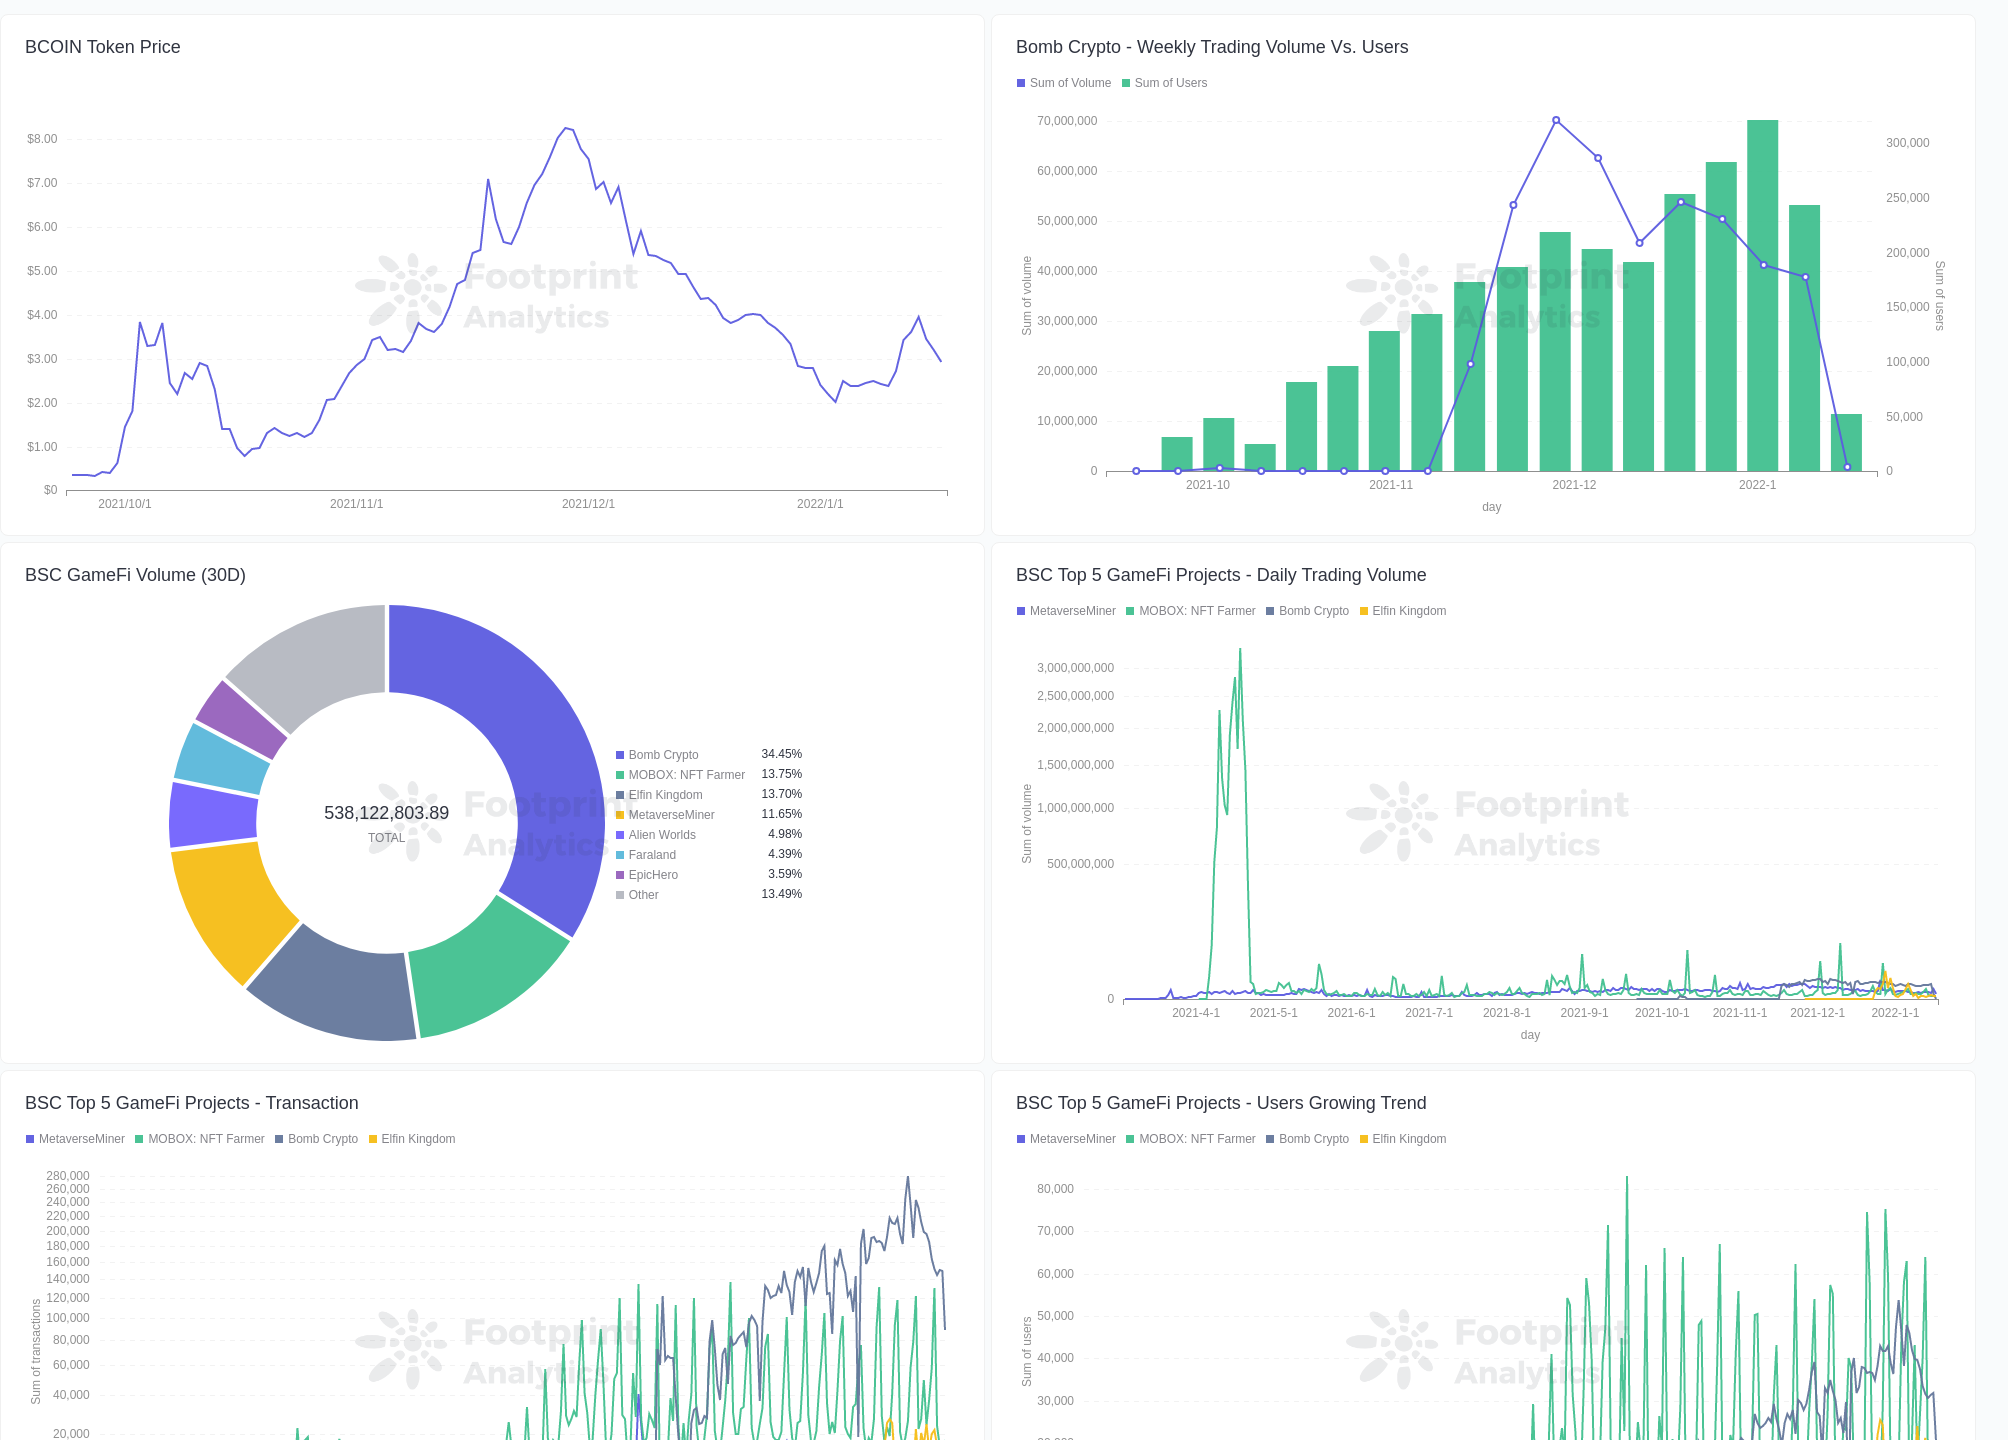Click the Bomb Crypto legend label showing 34.45%
The width and height of the screenshot is (2008, 1440).
point(665,754)
